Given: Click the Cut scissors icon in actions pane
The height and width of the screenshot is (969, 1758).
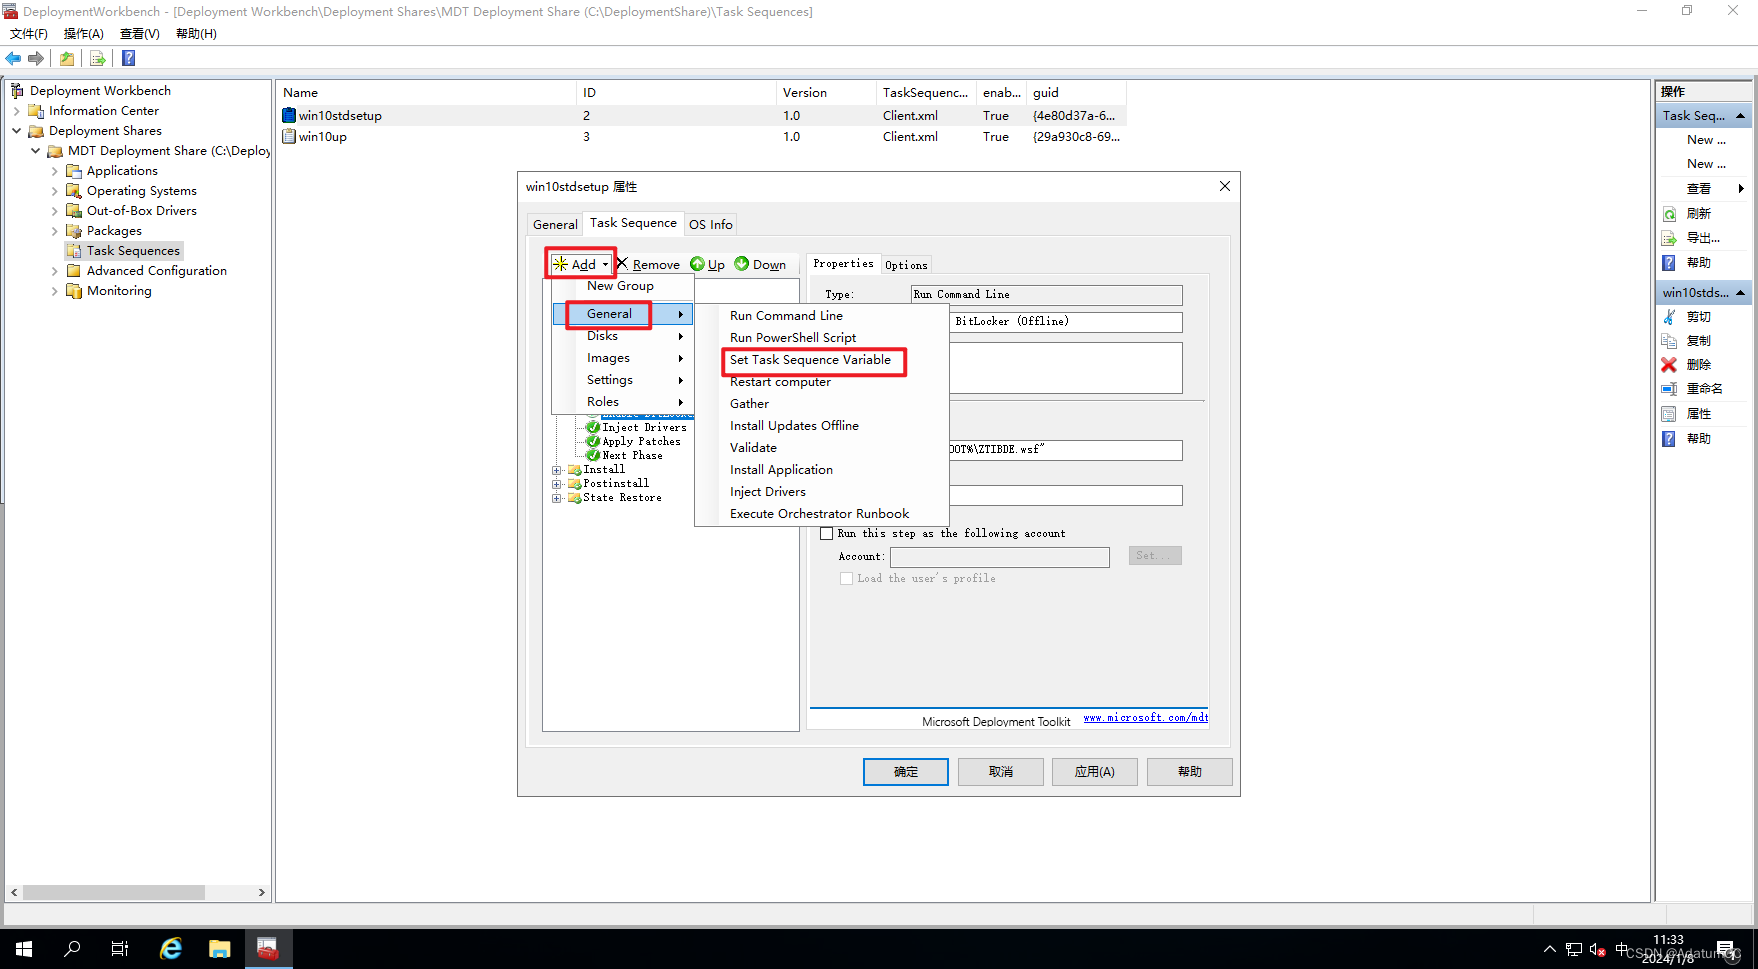Looking at the screenshot, I should (x=1669, y=317).
